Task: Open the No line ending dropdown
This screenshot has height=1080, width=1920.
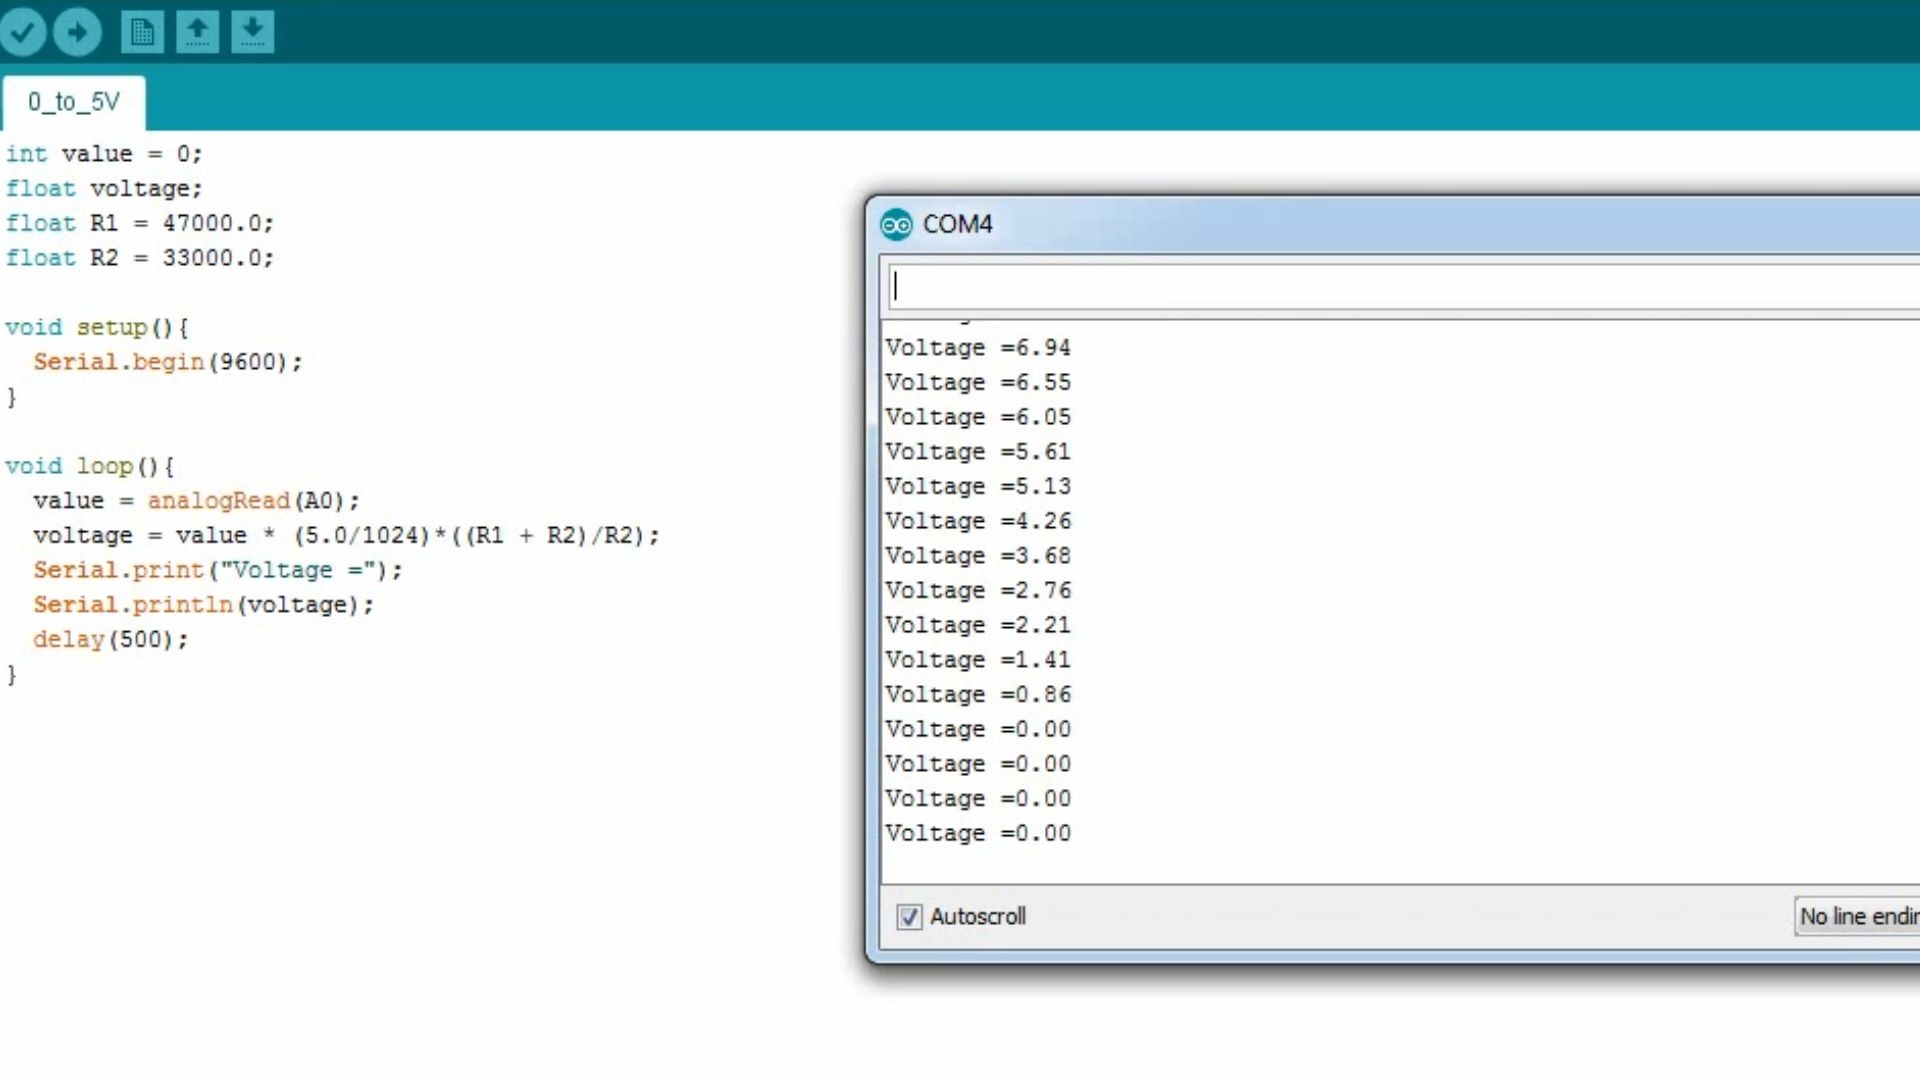Action: pos(1856,917)
